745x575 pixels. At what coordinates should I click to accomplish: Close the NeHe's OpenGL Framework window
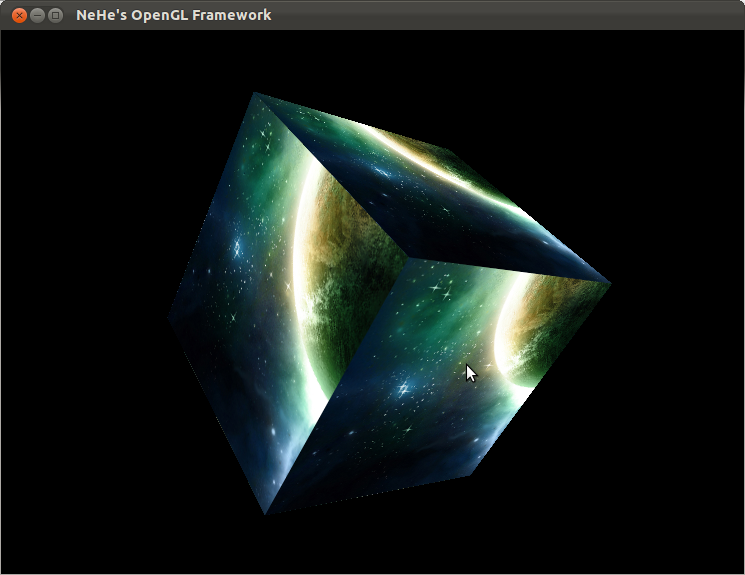coord(19,16)
